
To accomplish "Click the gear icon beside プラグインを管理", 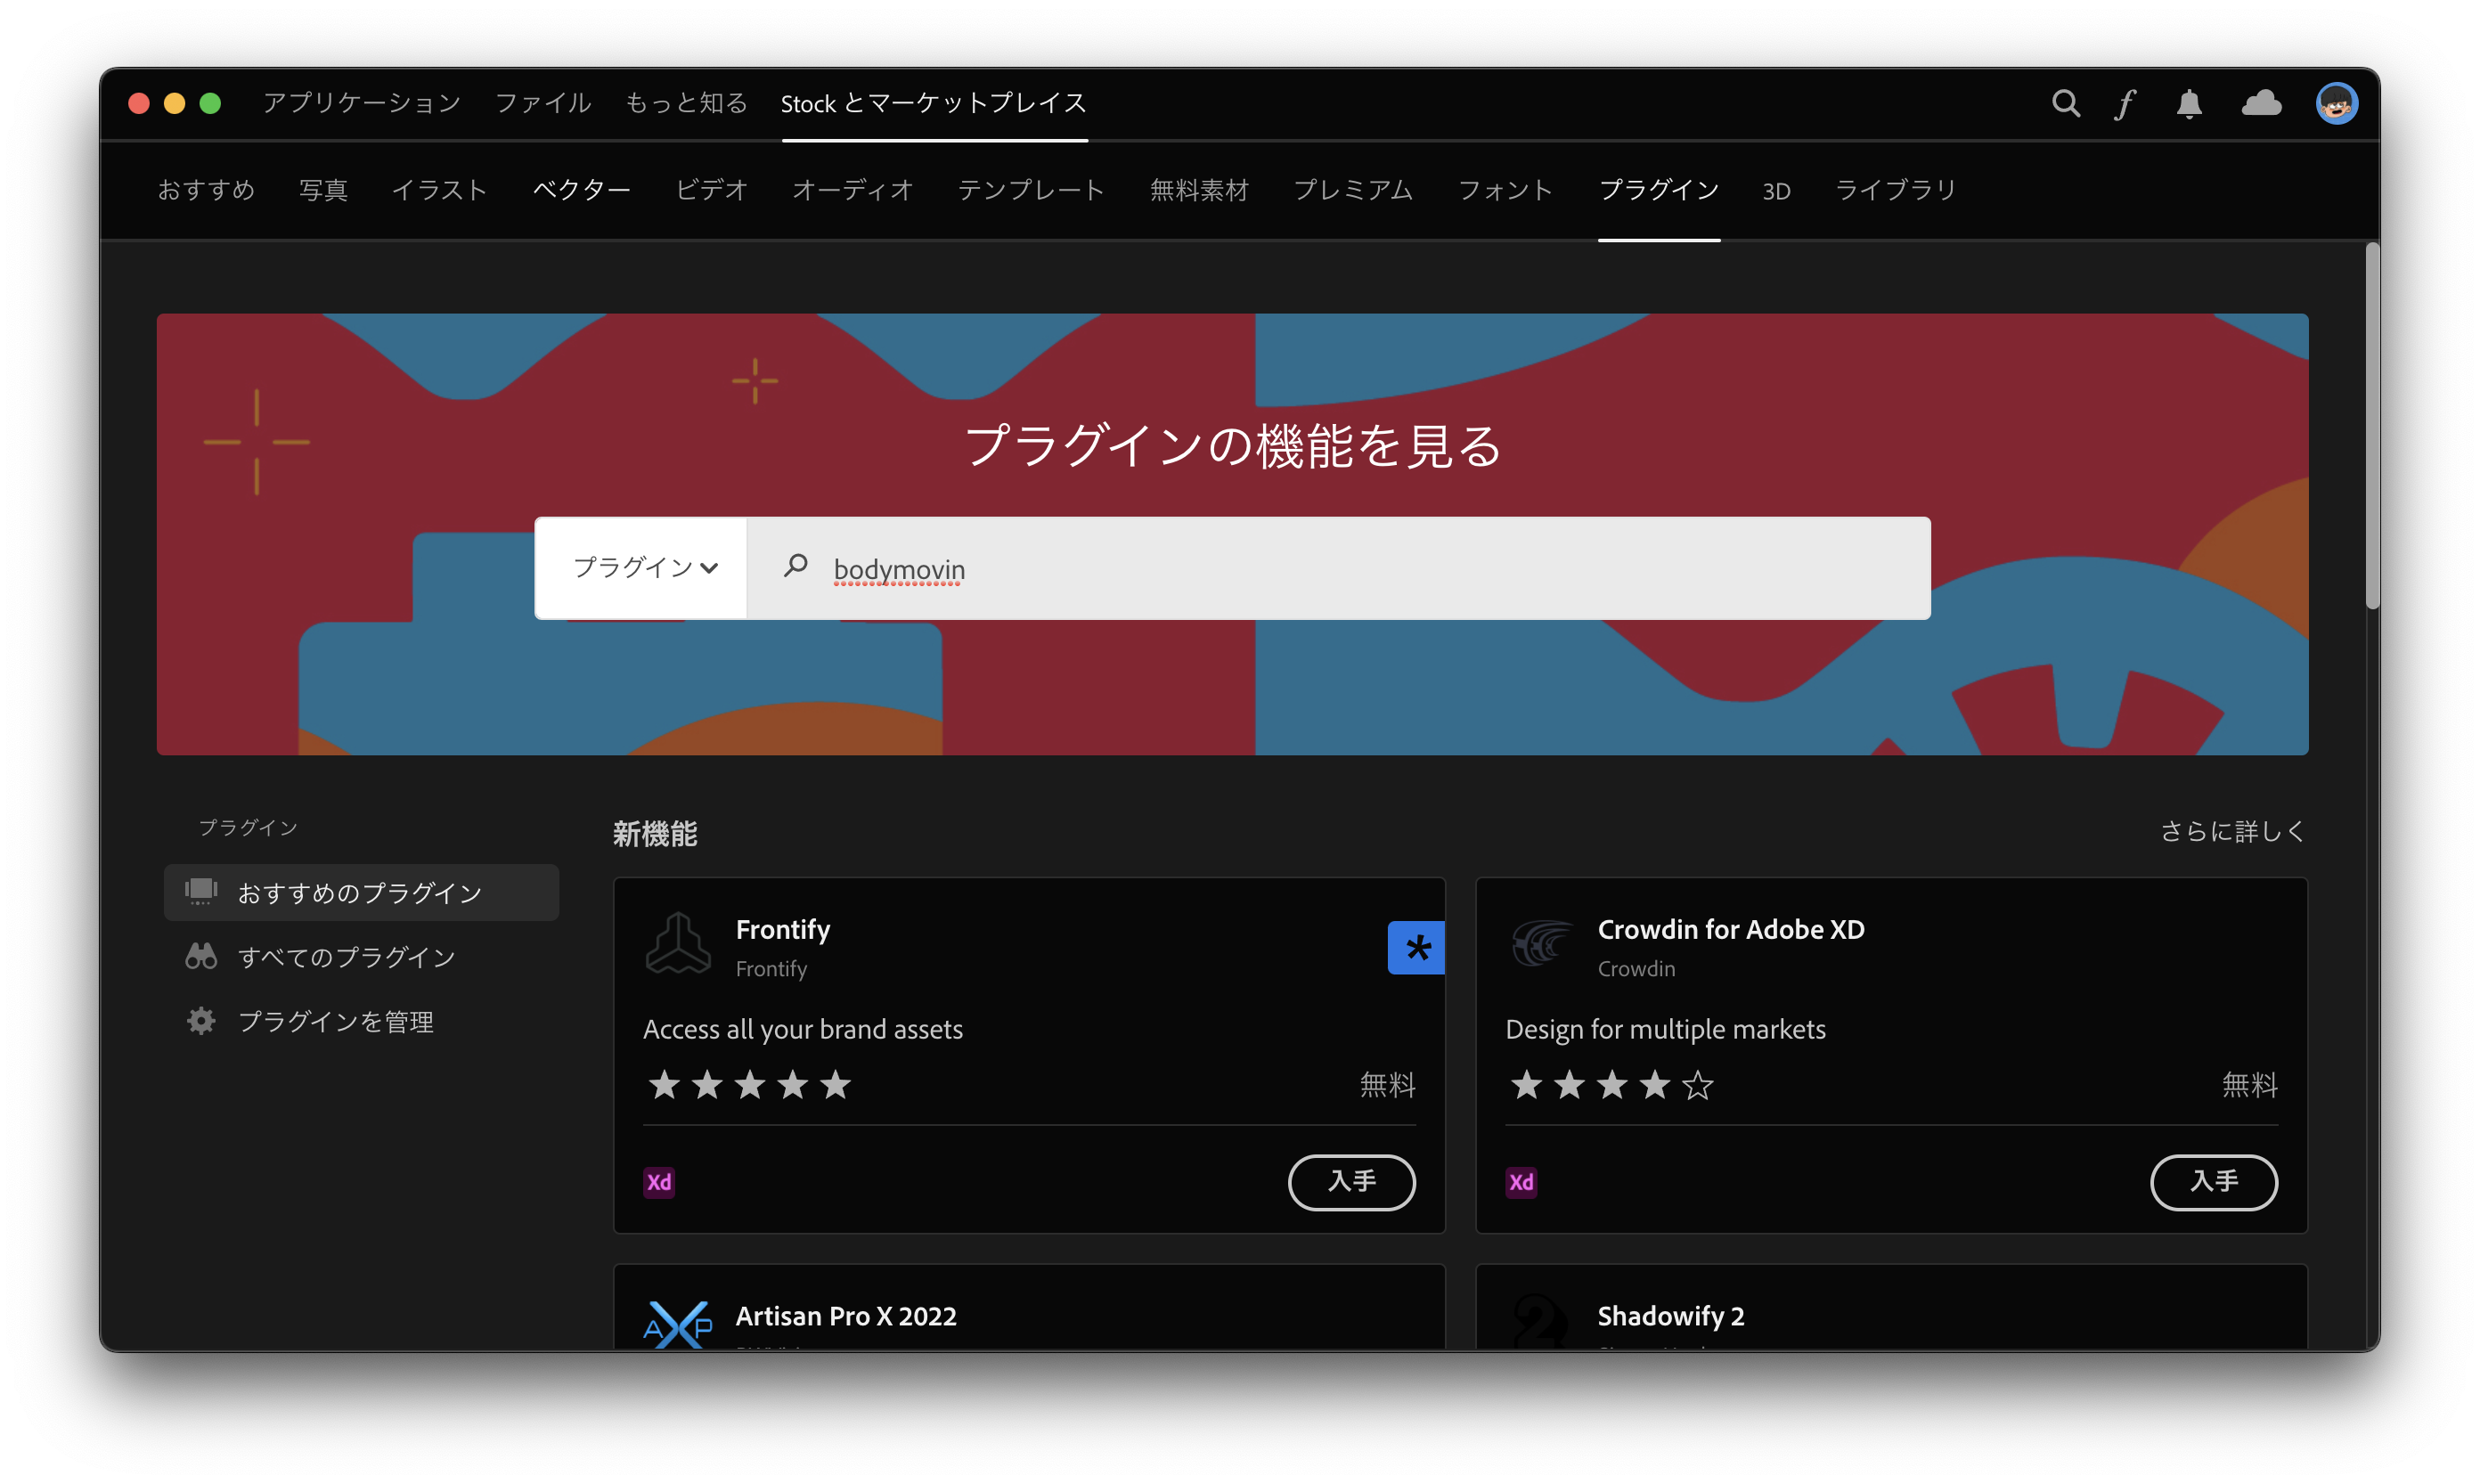I will (x=201, y=1021).
